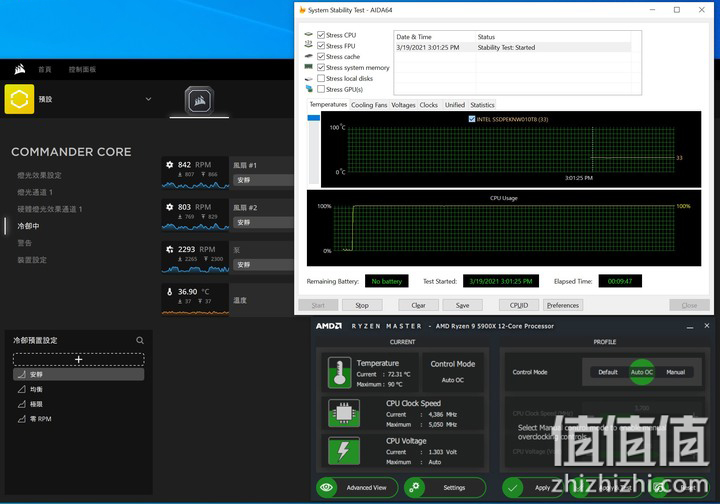Click the CPU icon beside Stress CPU
Viewport: 720px width, 504px height.
(309, 34)
